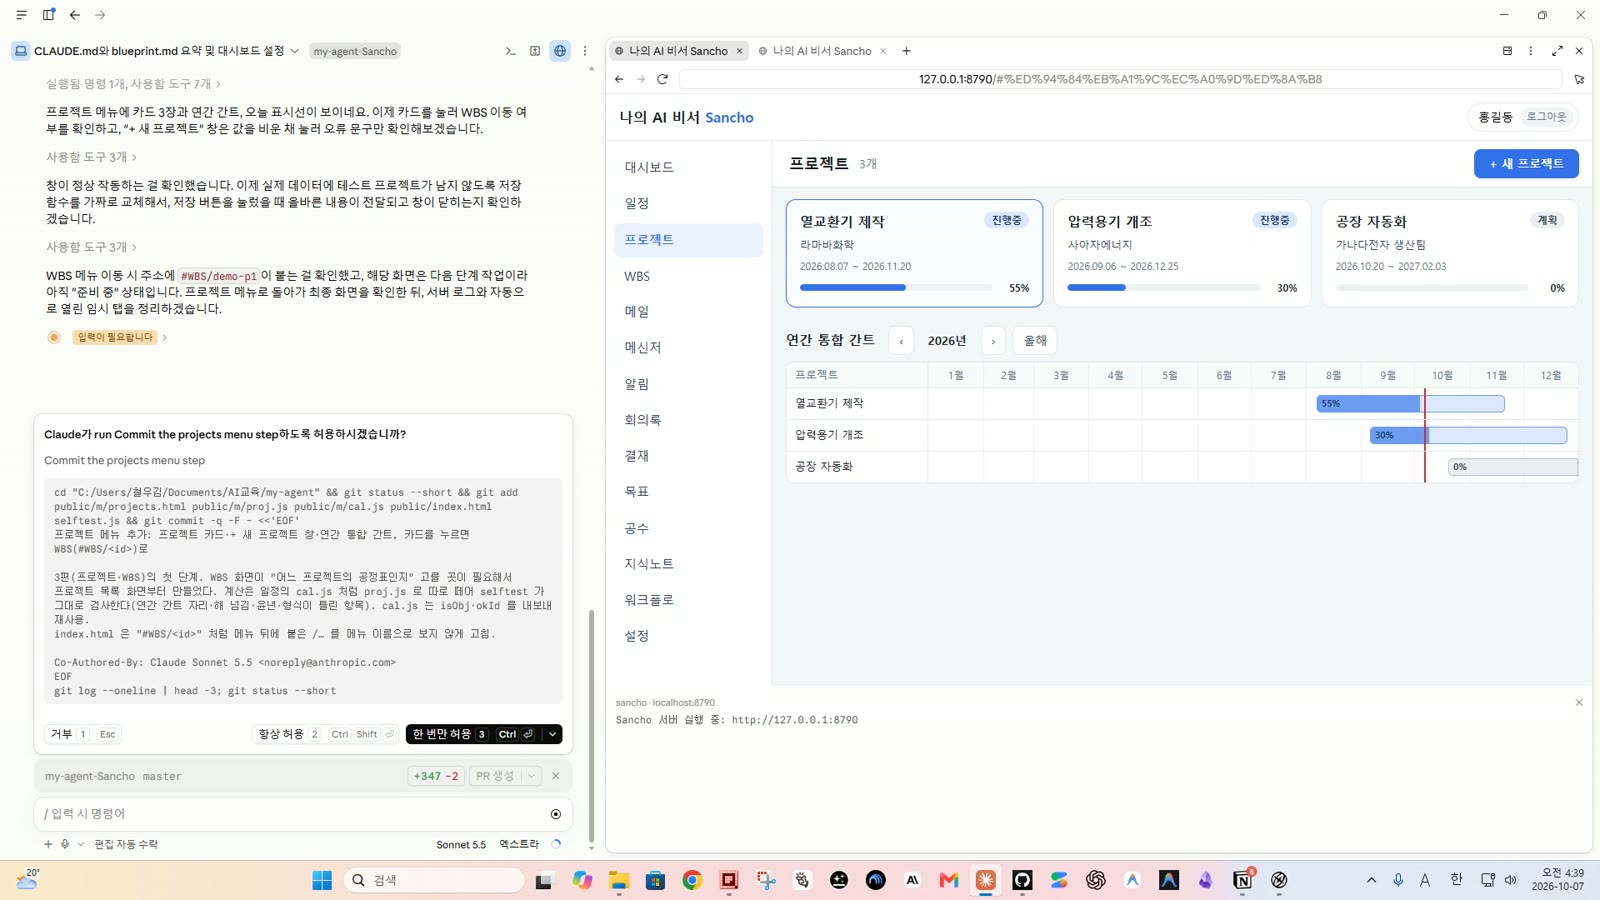Go to previous year in 연간 통합 간트
The height and width of the screenshot is (900, 1600).
click(901, 341)
